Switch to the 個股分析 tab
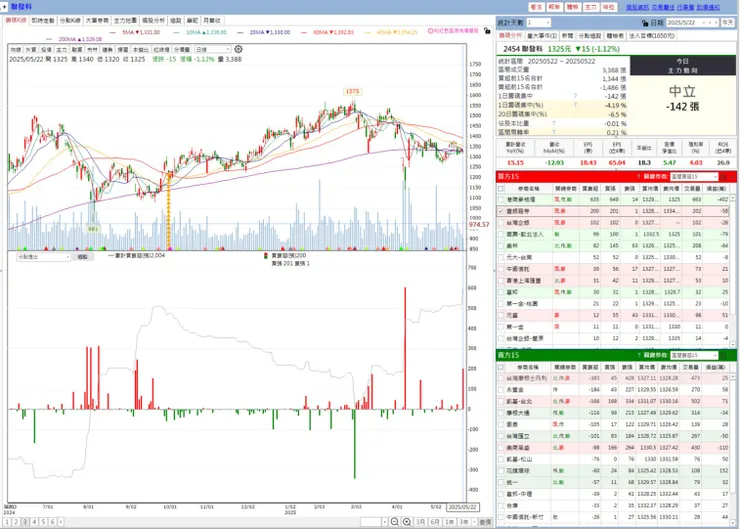The height and width of the screenshot is (529, 740). (153, 20)
